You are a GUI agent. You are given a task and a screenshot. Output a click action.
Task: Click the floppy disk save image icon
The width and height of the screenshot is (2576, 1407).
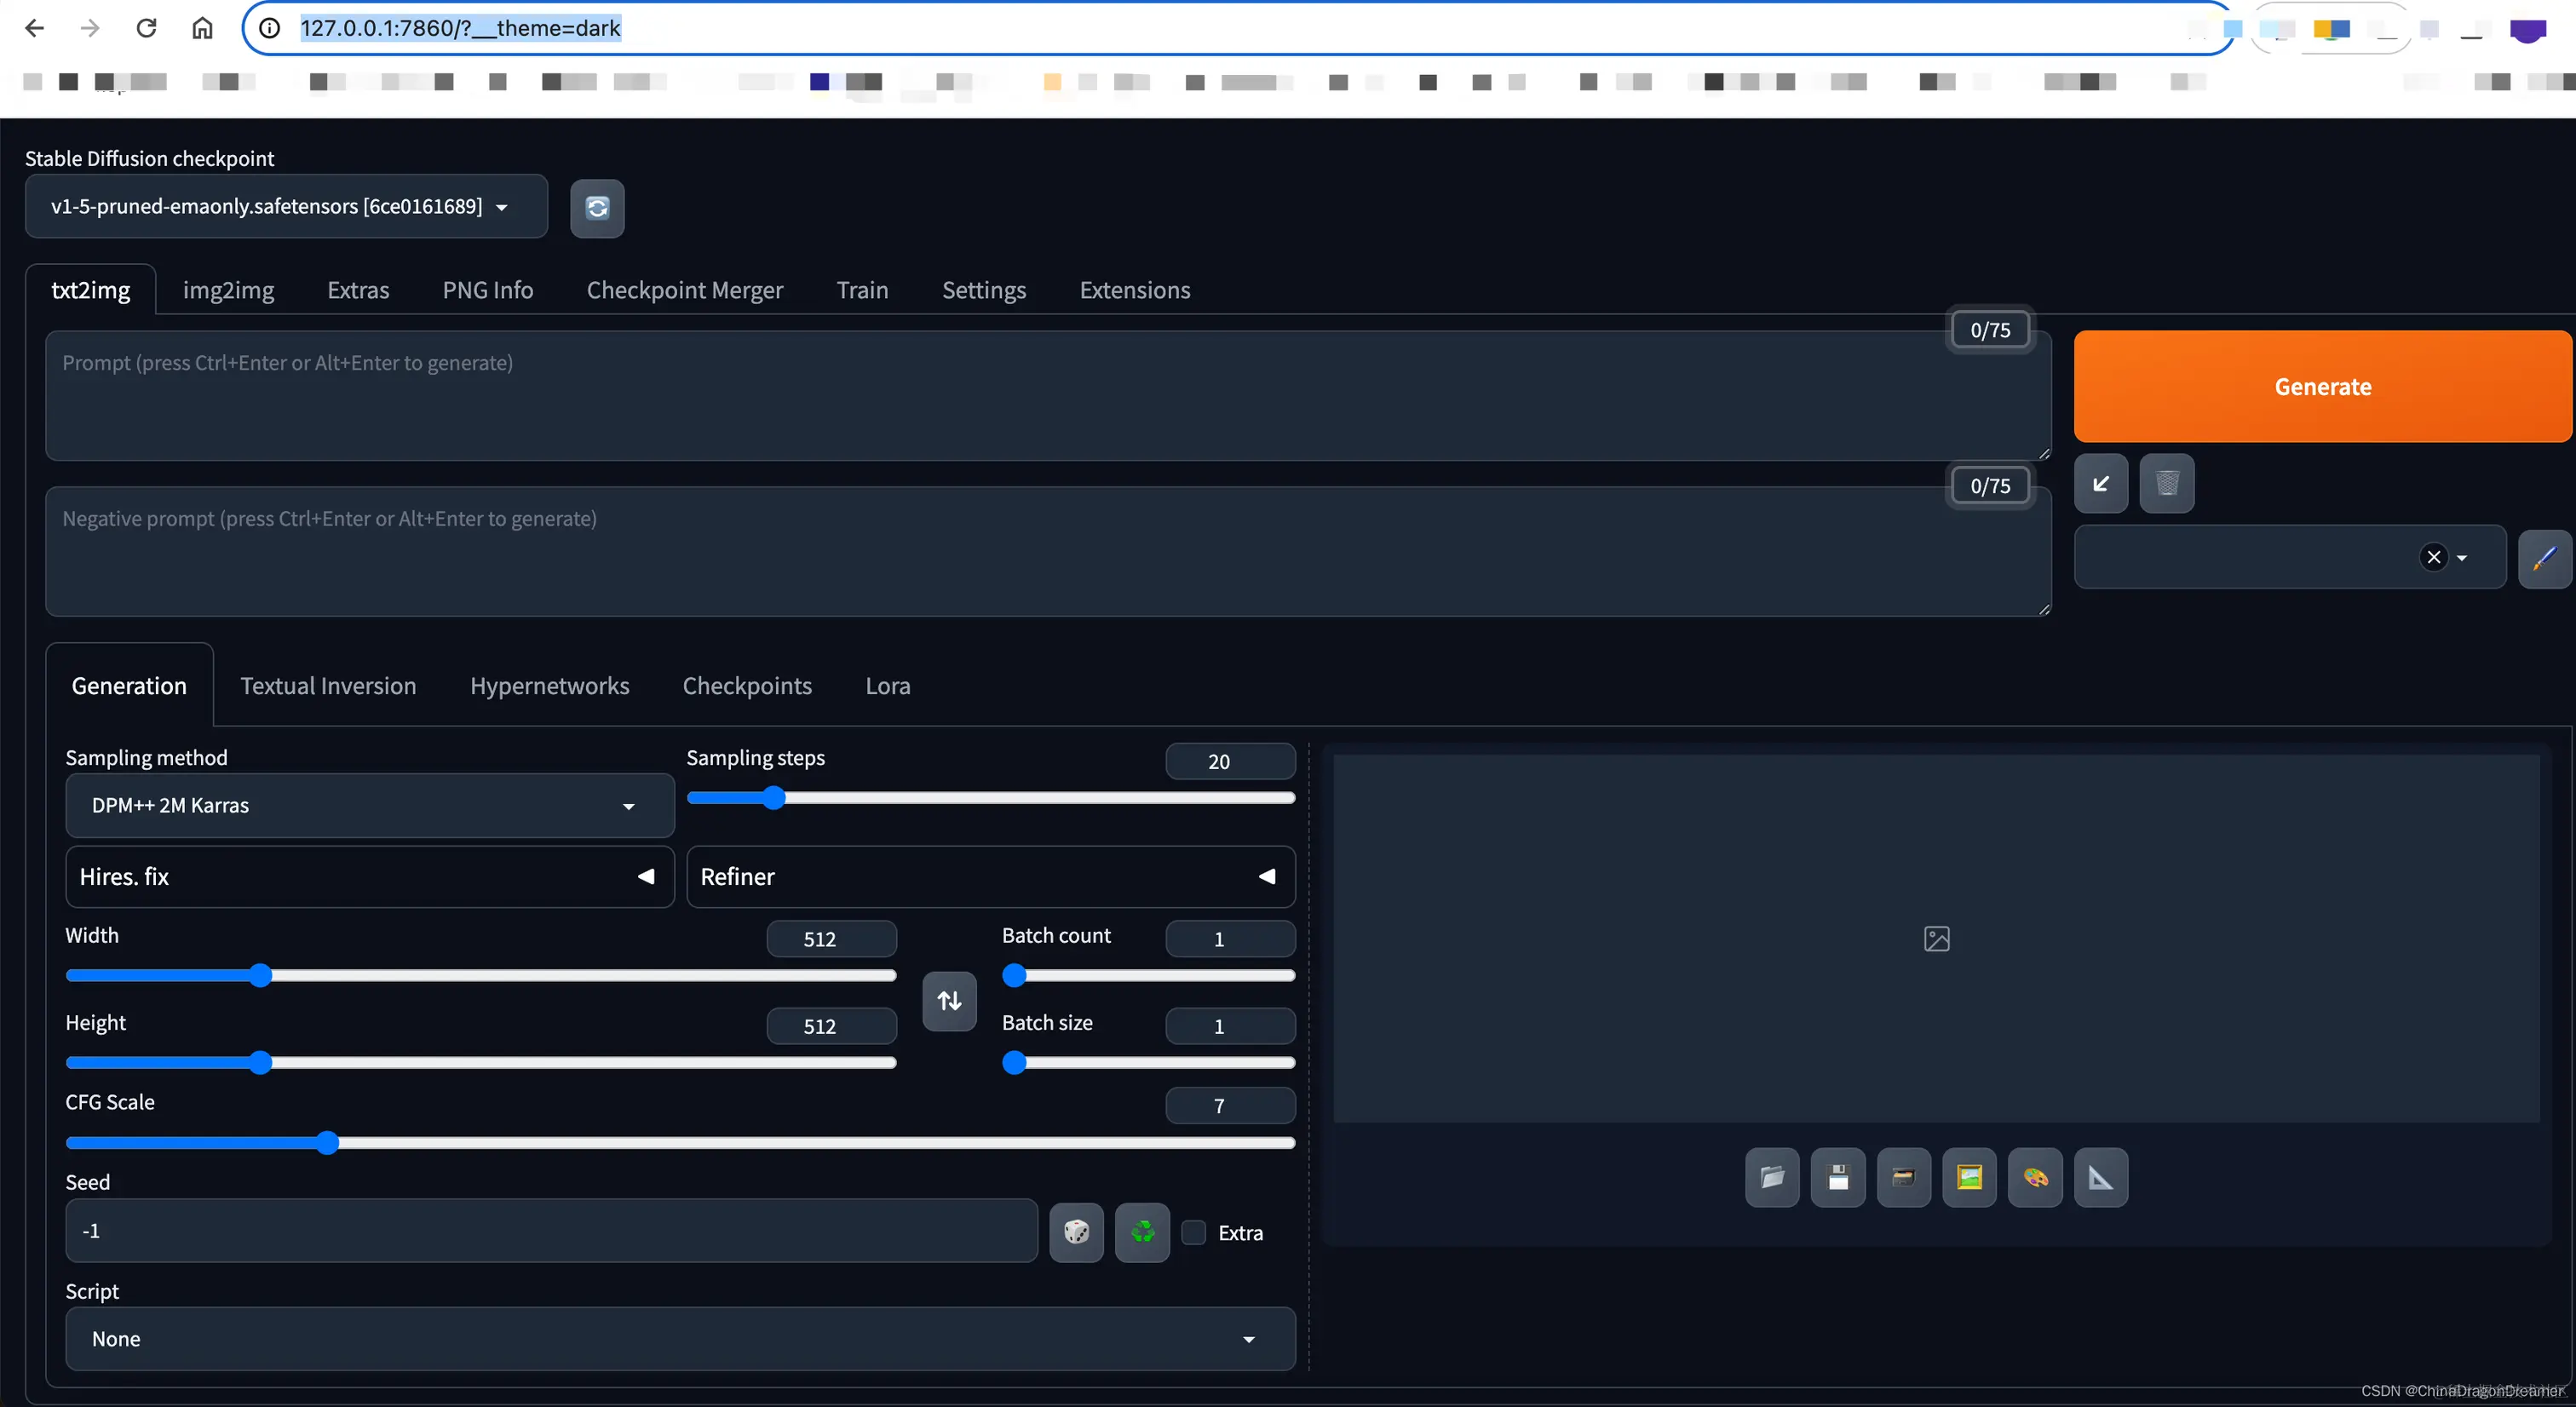(1838, 1178)
